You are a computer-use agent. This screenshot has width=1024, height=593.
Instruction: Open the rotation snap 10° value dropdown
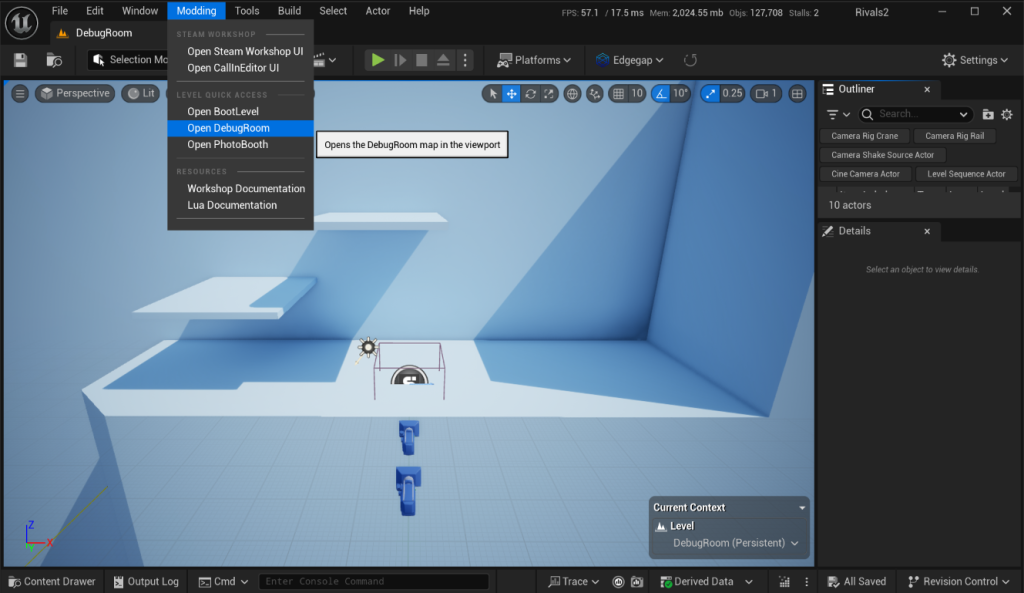pos(680,93)
